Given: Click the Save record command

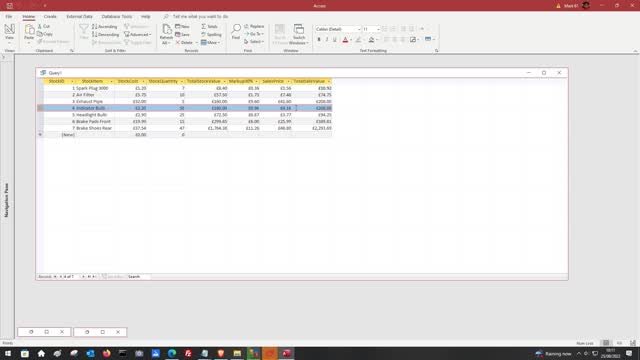Looking at the screenshot, I should point(182,34).
